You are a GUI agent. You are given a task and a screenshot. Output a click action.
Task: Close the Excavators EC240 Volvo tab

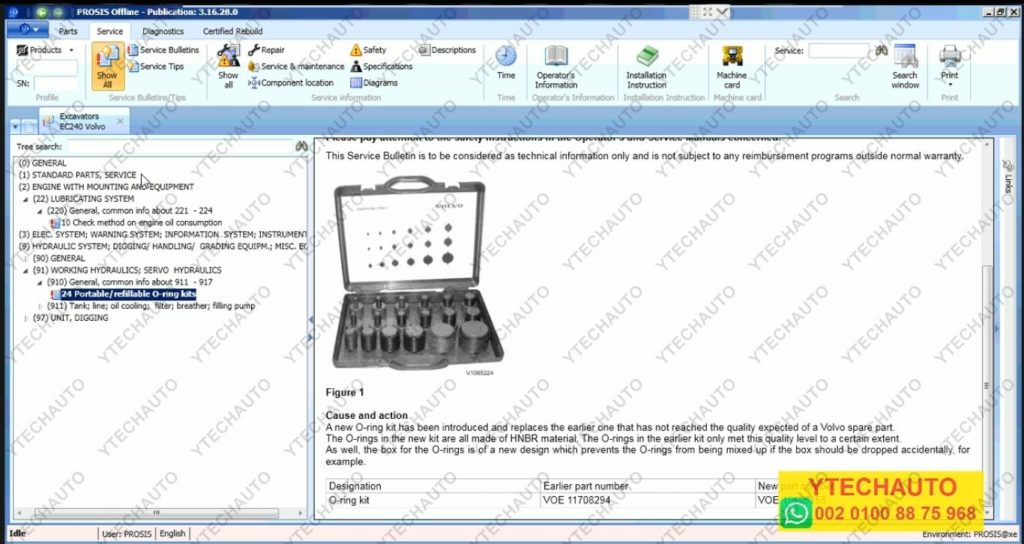pyautogui.click(x=120, y=121)
